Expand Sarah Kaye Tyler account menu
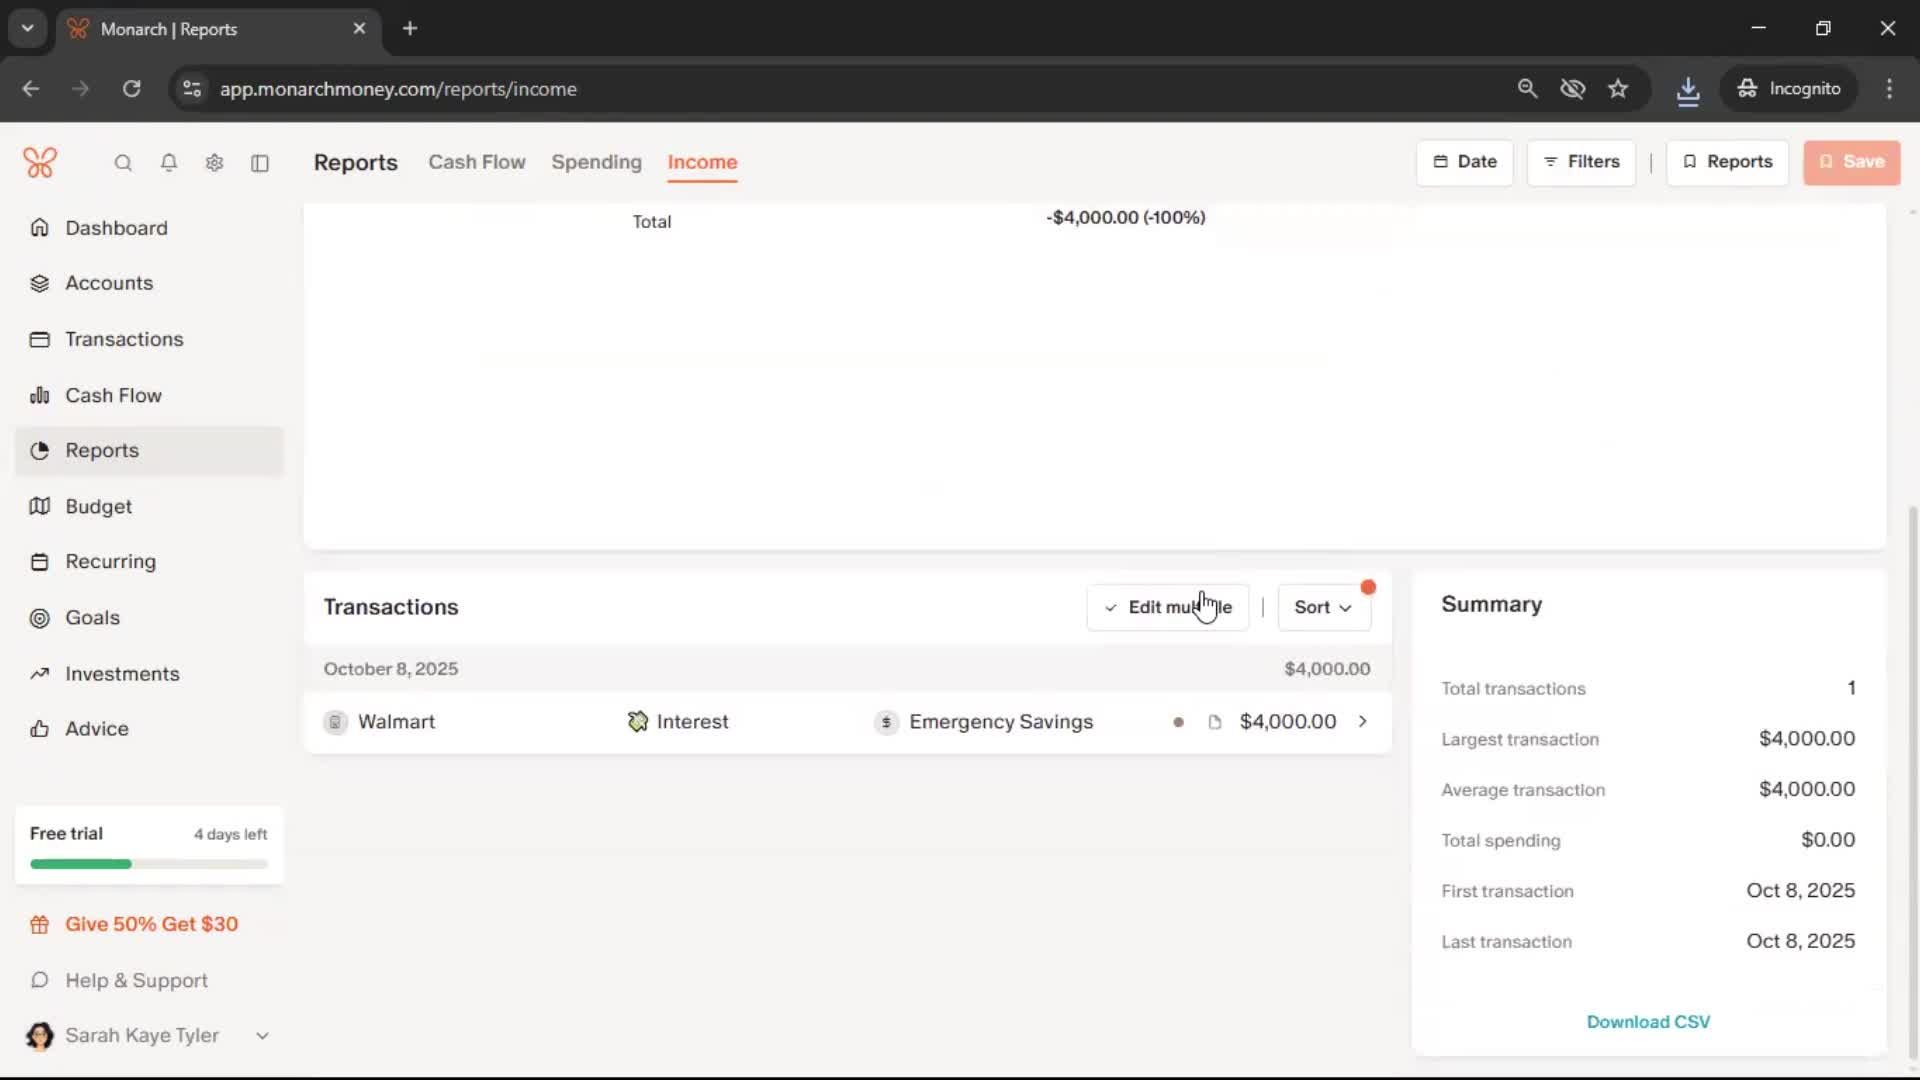 coord(262,1036)
